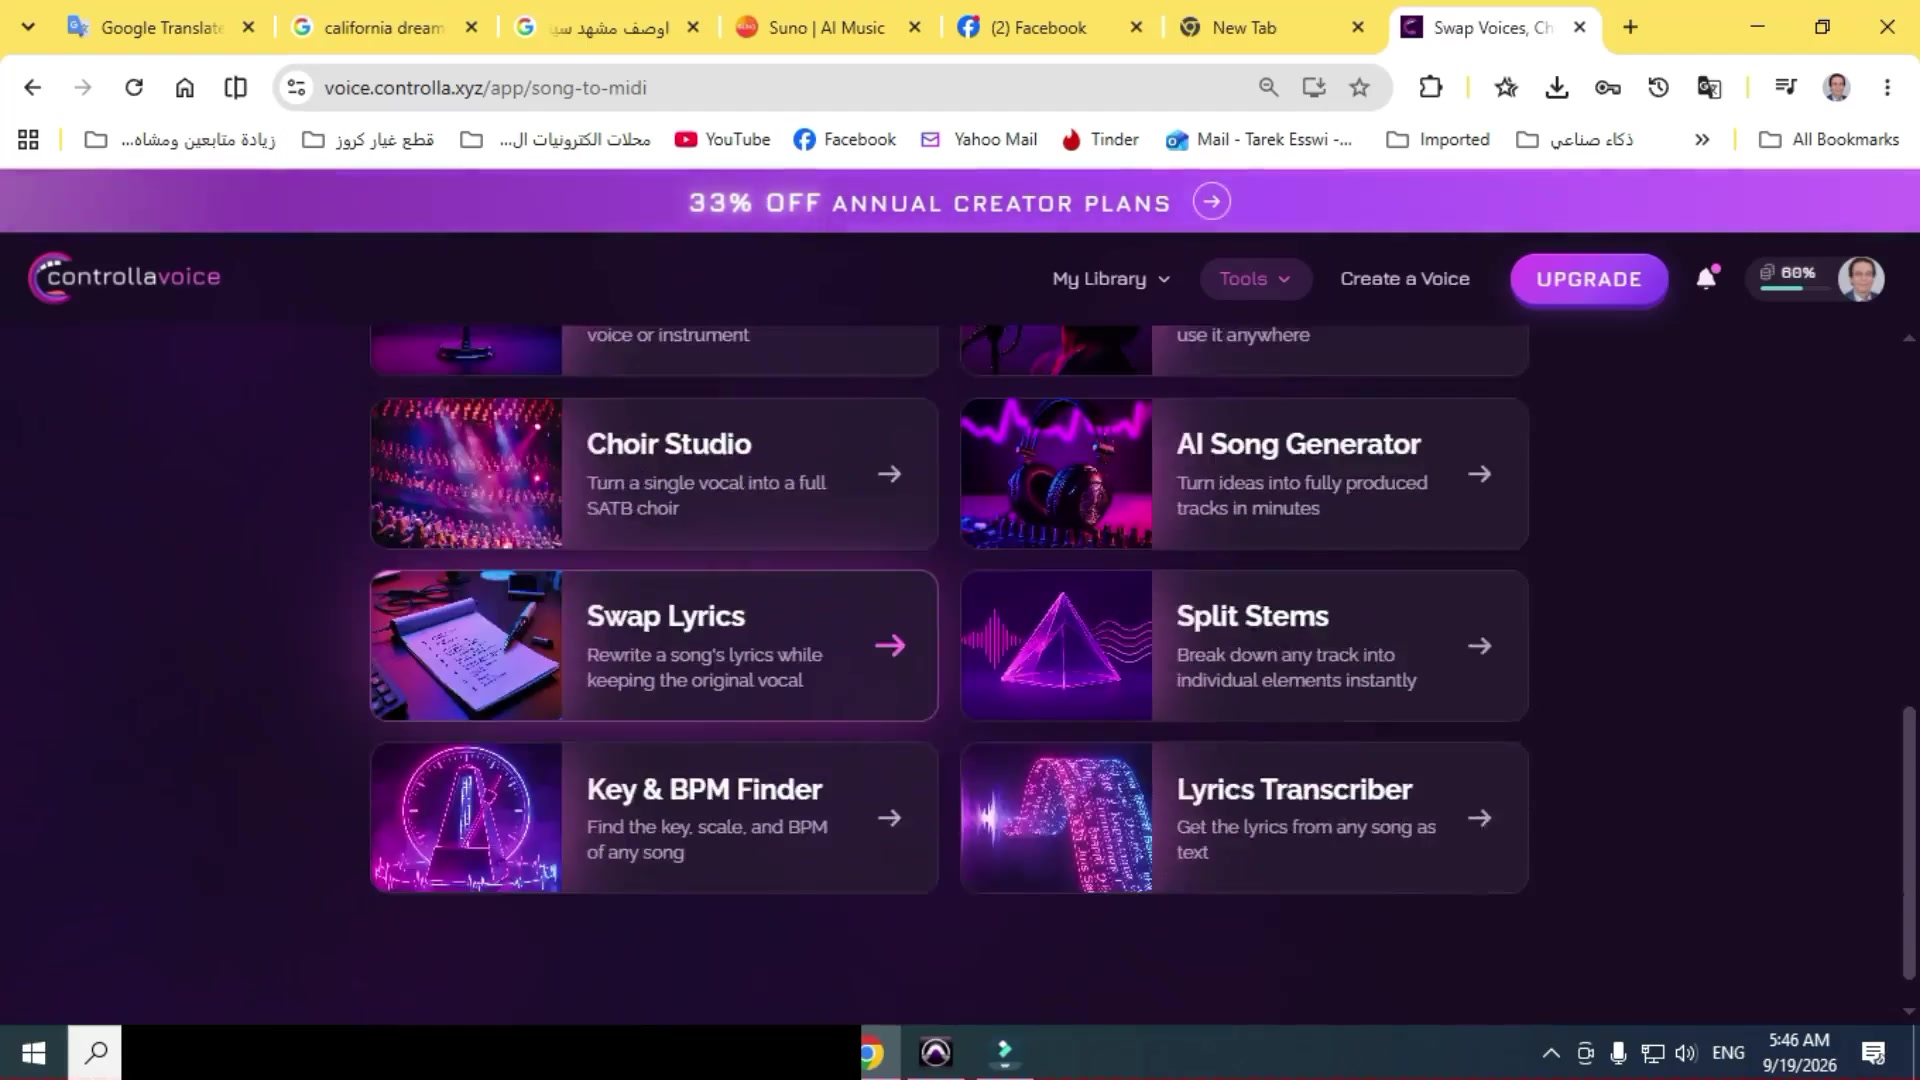The image size is (1920, 1080).
Task: Open media controls icon in toolbar
Action: [x=1786, y=88]
